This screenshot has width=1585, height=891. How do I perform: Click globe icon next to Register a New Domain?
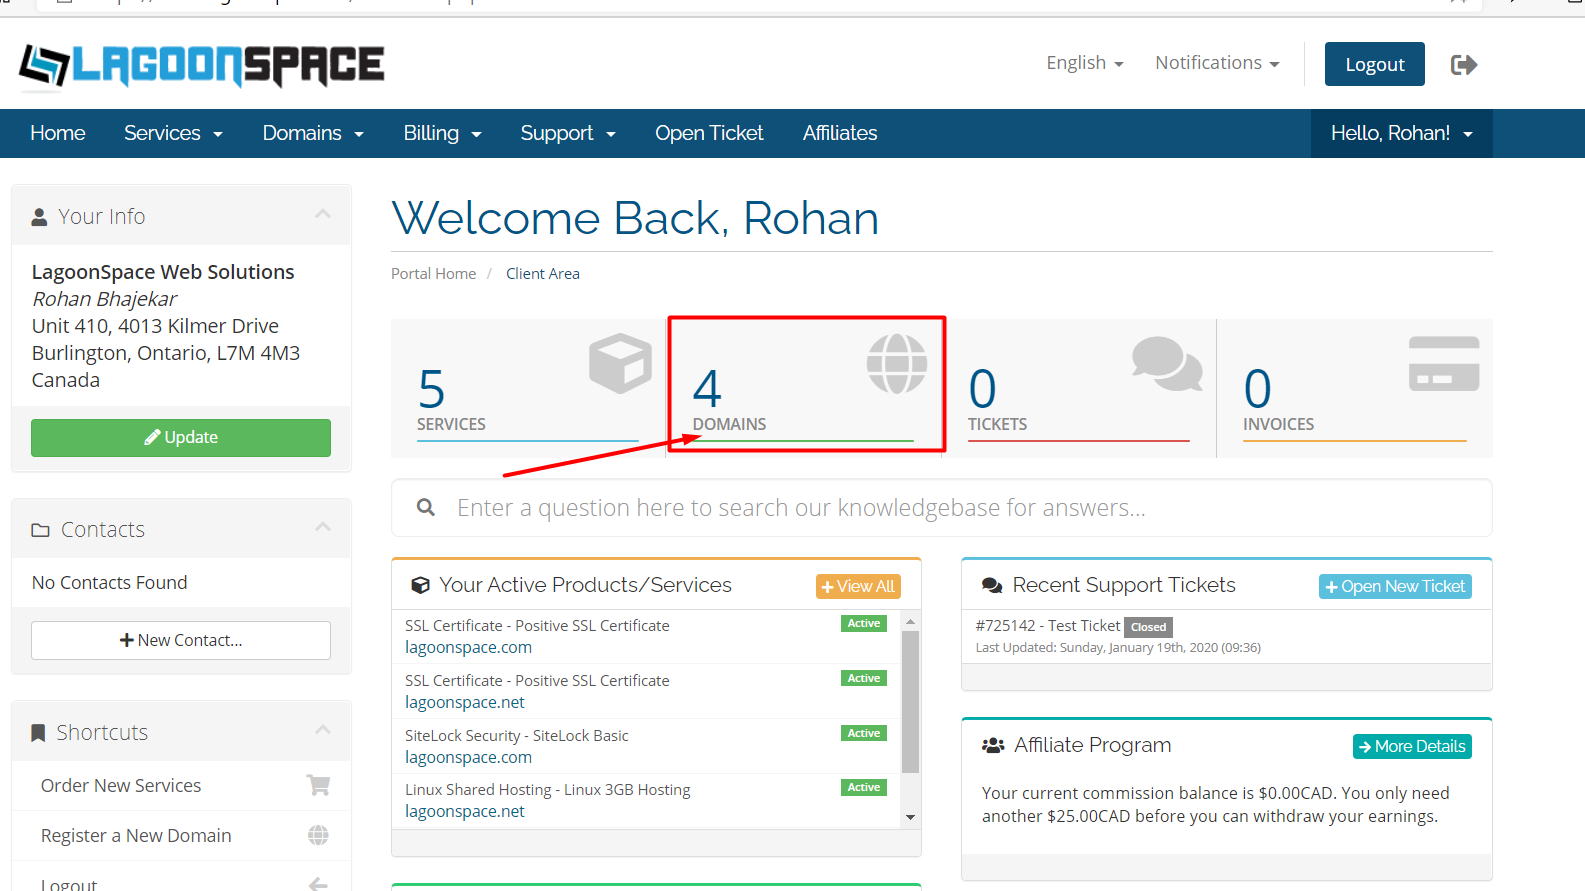coord(318,835)
